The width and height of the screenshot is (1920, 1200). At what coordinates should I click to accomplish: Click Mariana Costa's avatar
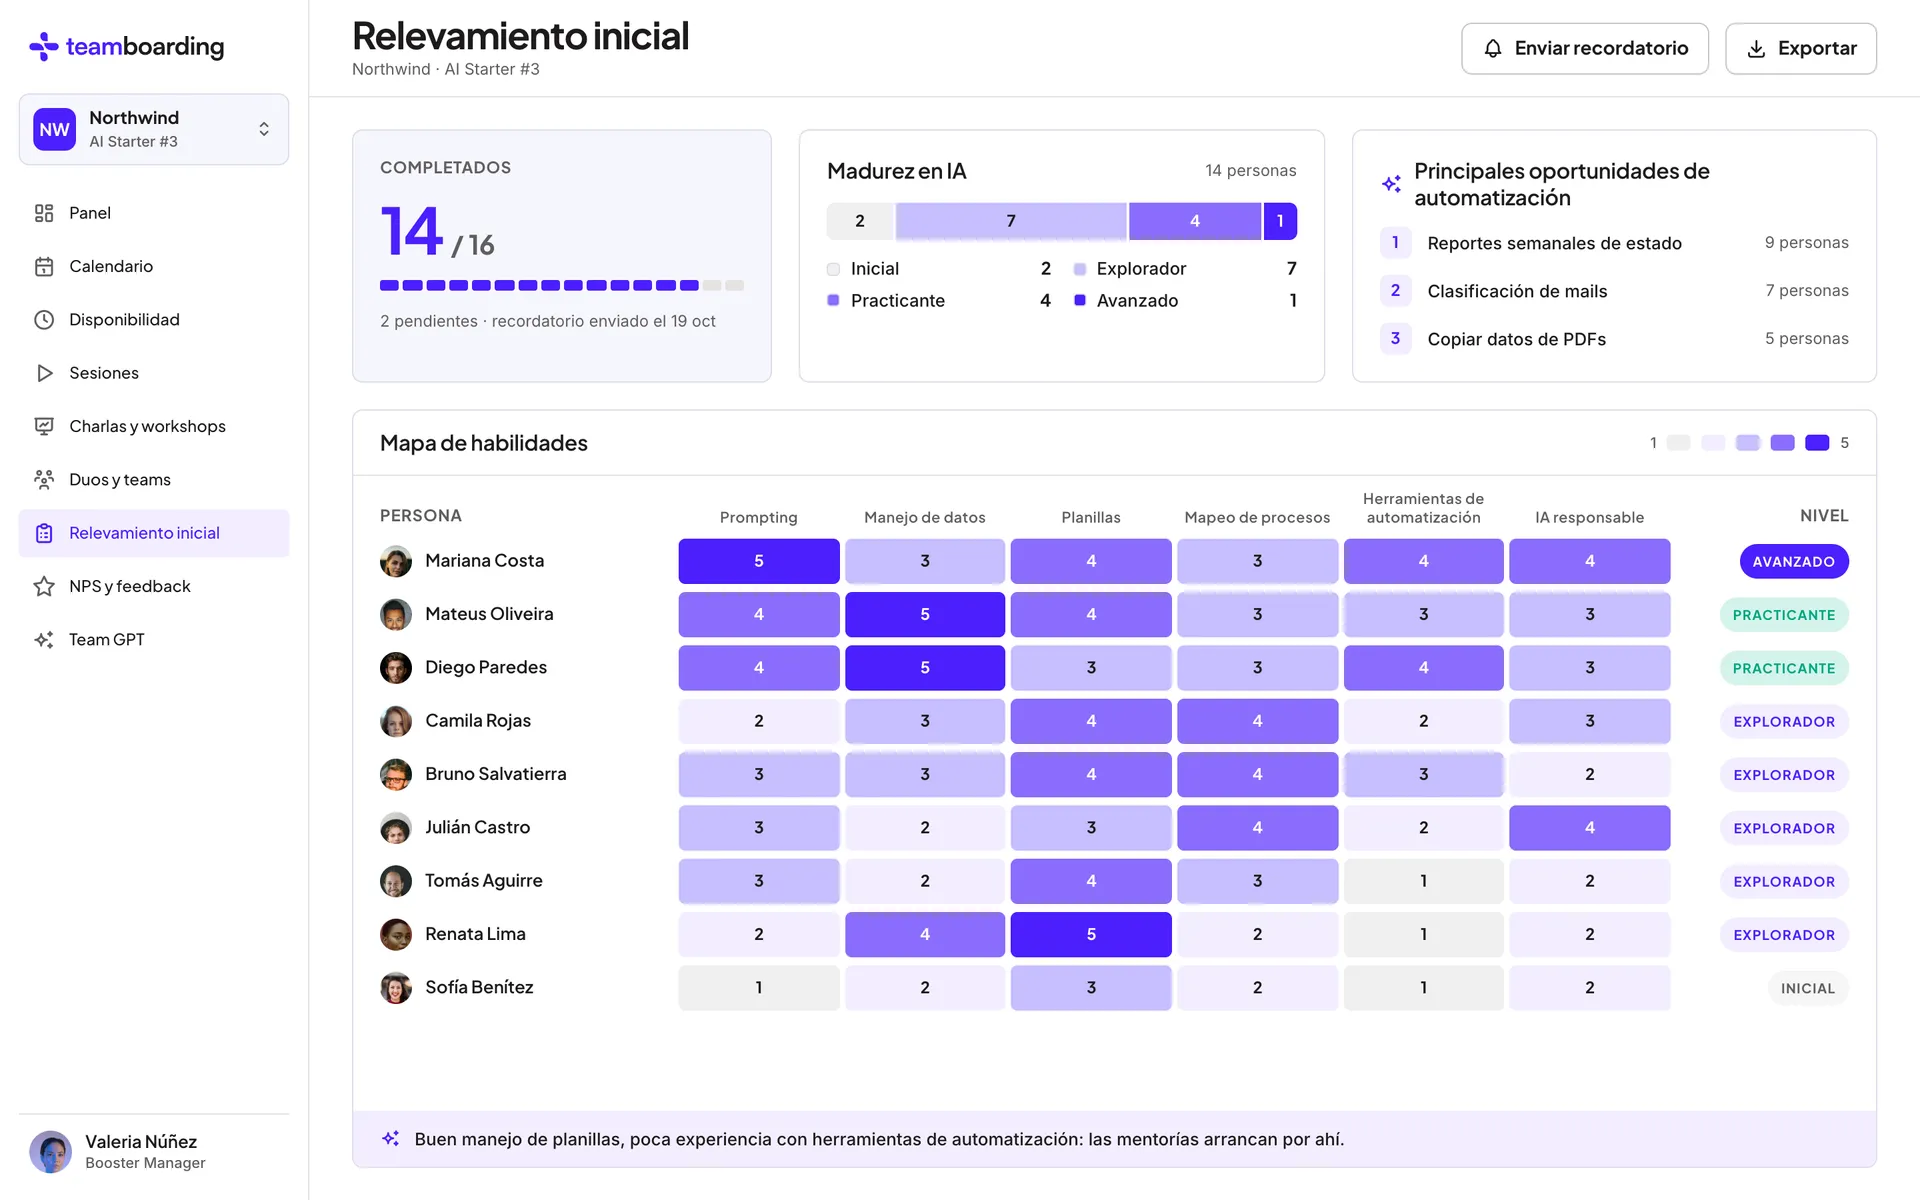point(396,561)
